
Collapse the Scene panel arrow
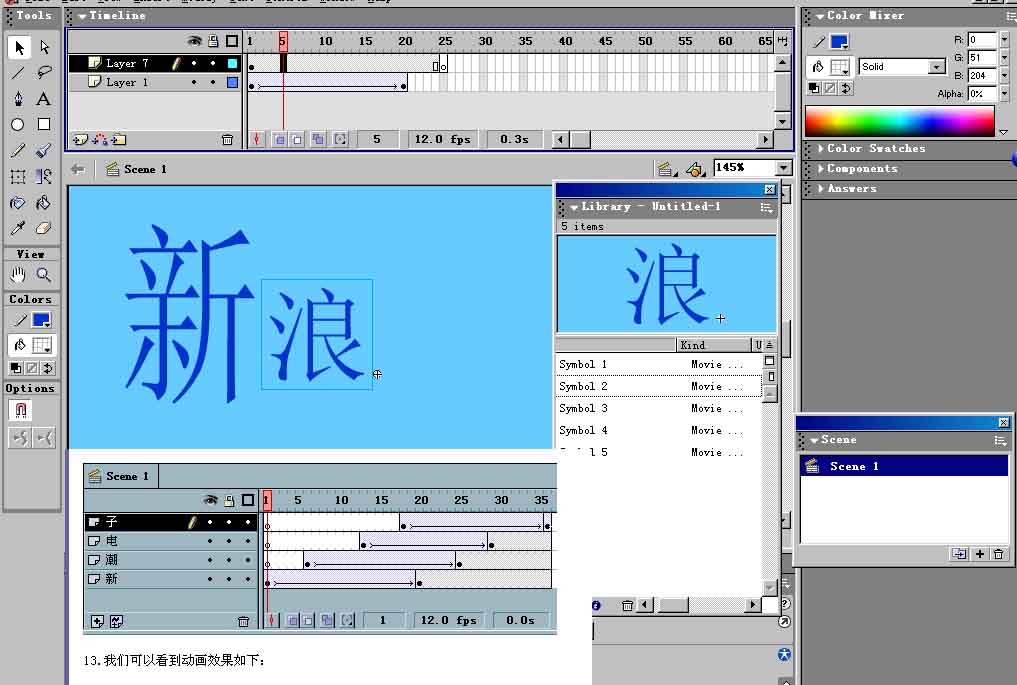[814, 440]
